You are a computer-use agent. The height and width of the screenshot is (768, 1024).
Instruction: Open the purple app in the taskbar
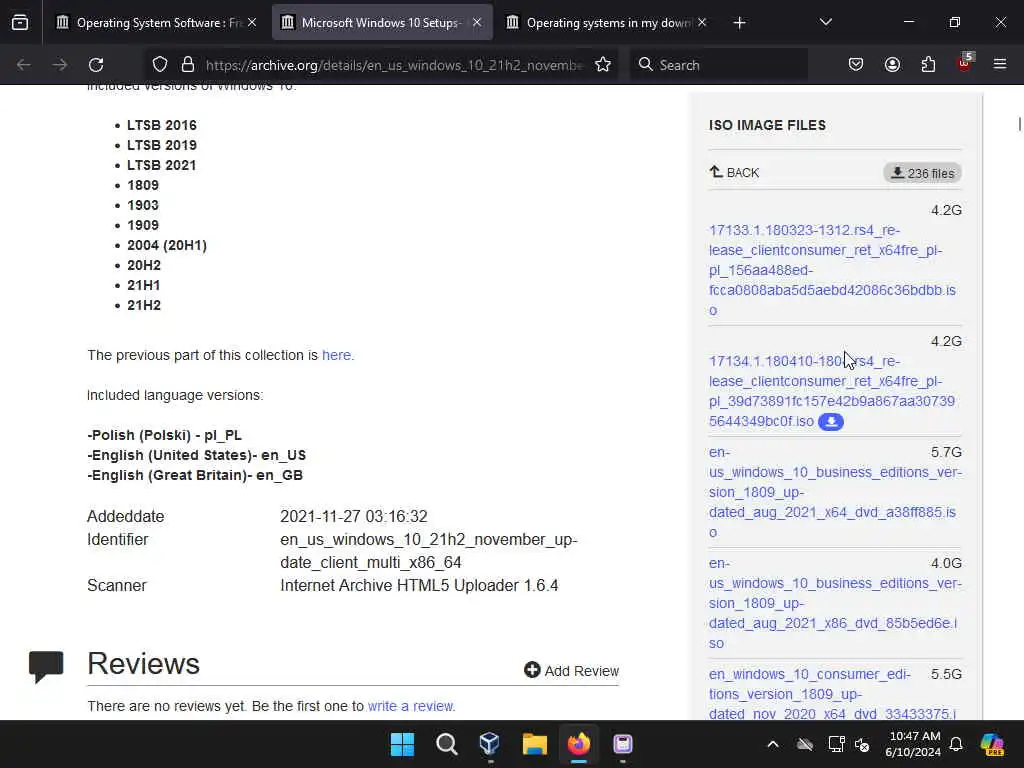(x=623, y=744)
